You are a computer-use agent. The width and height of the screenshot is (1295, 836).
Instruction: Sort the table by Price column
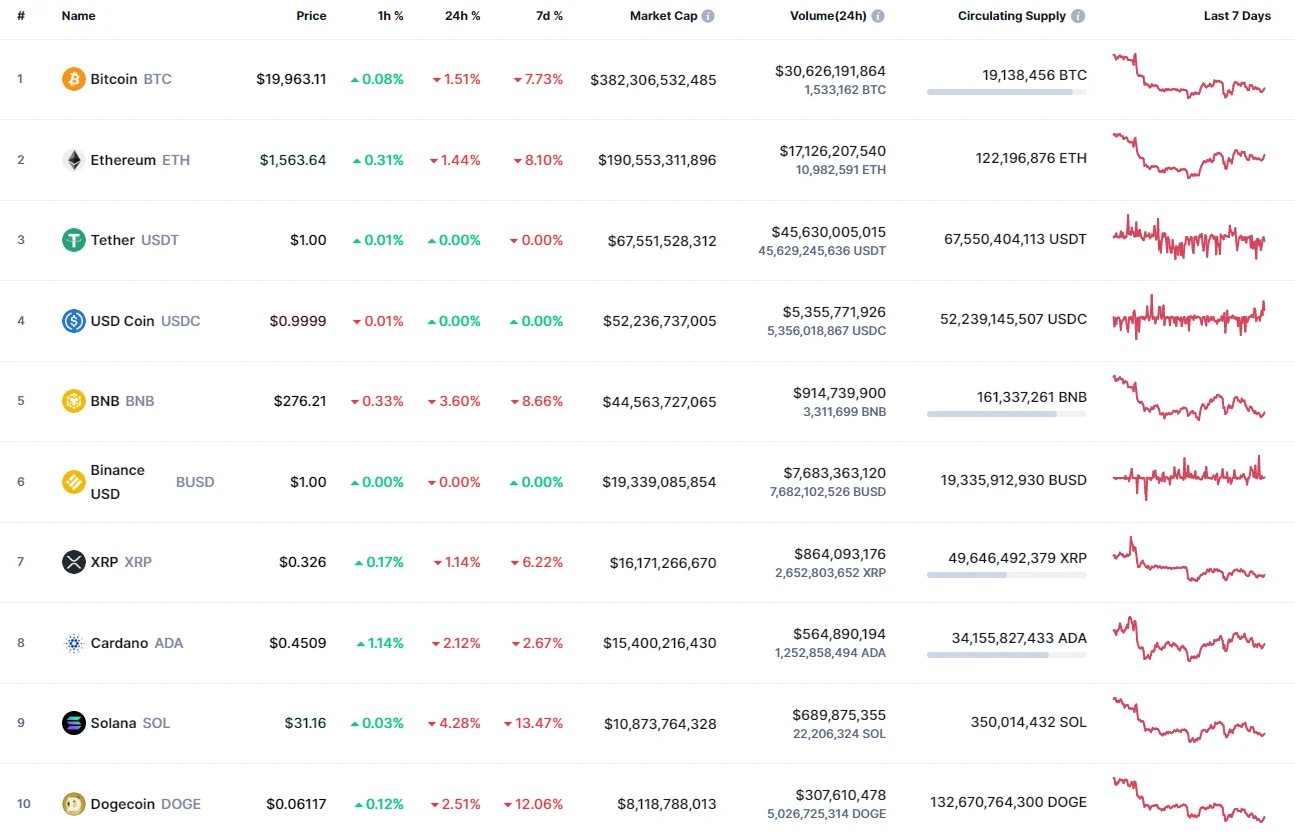311,15
